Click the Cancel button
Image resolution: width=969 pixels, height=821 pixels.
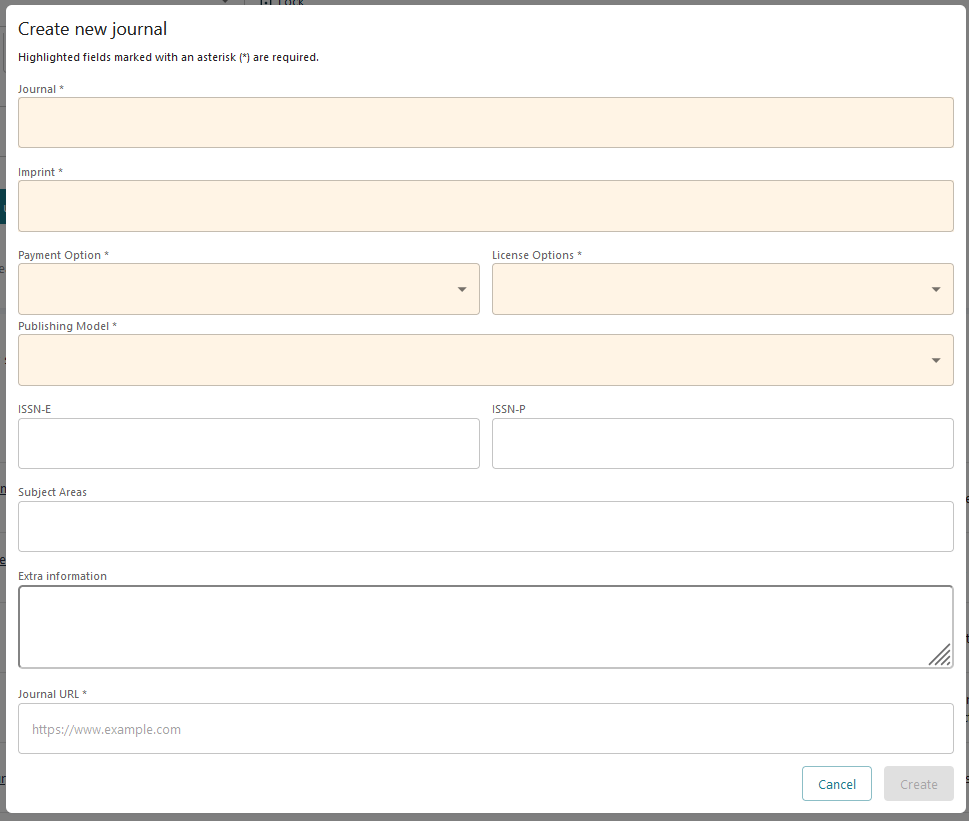pos(836,783)
